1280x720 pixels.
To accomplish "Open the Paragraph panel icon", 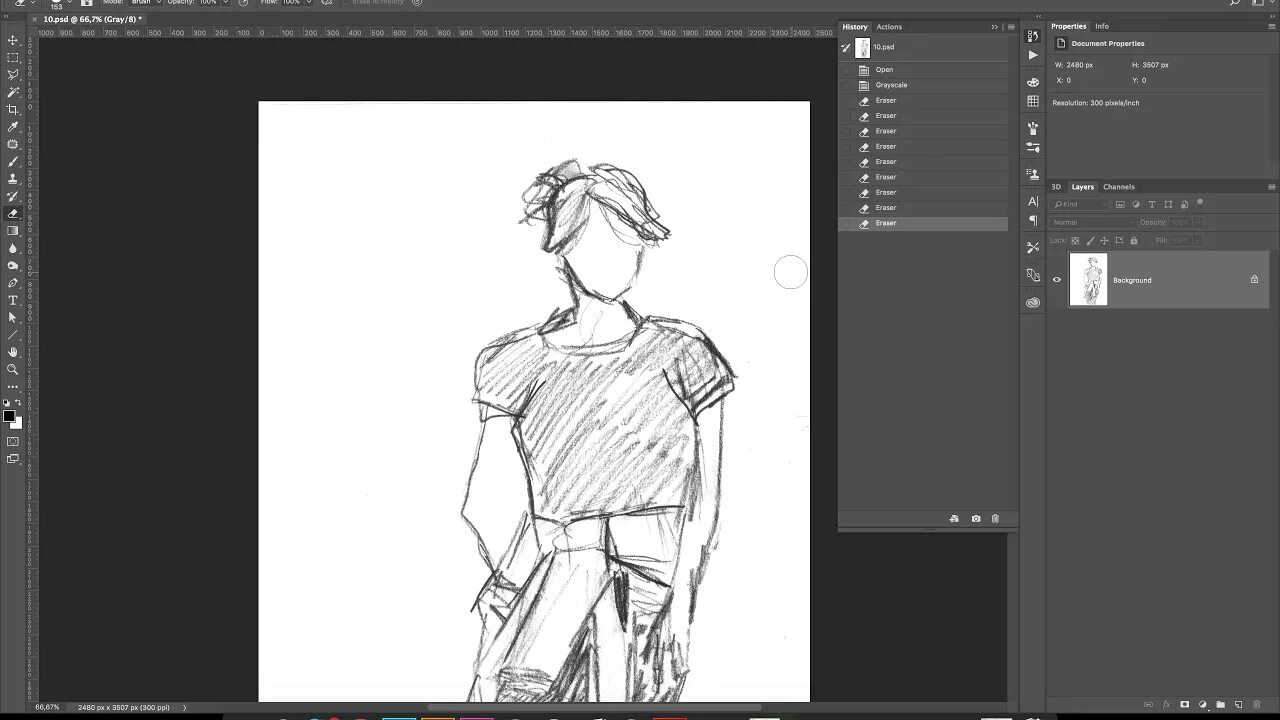I will click(1033, 220).
